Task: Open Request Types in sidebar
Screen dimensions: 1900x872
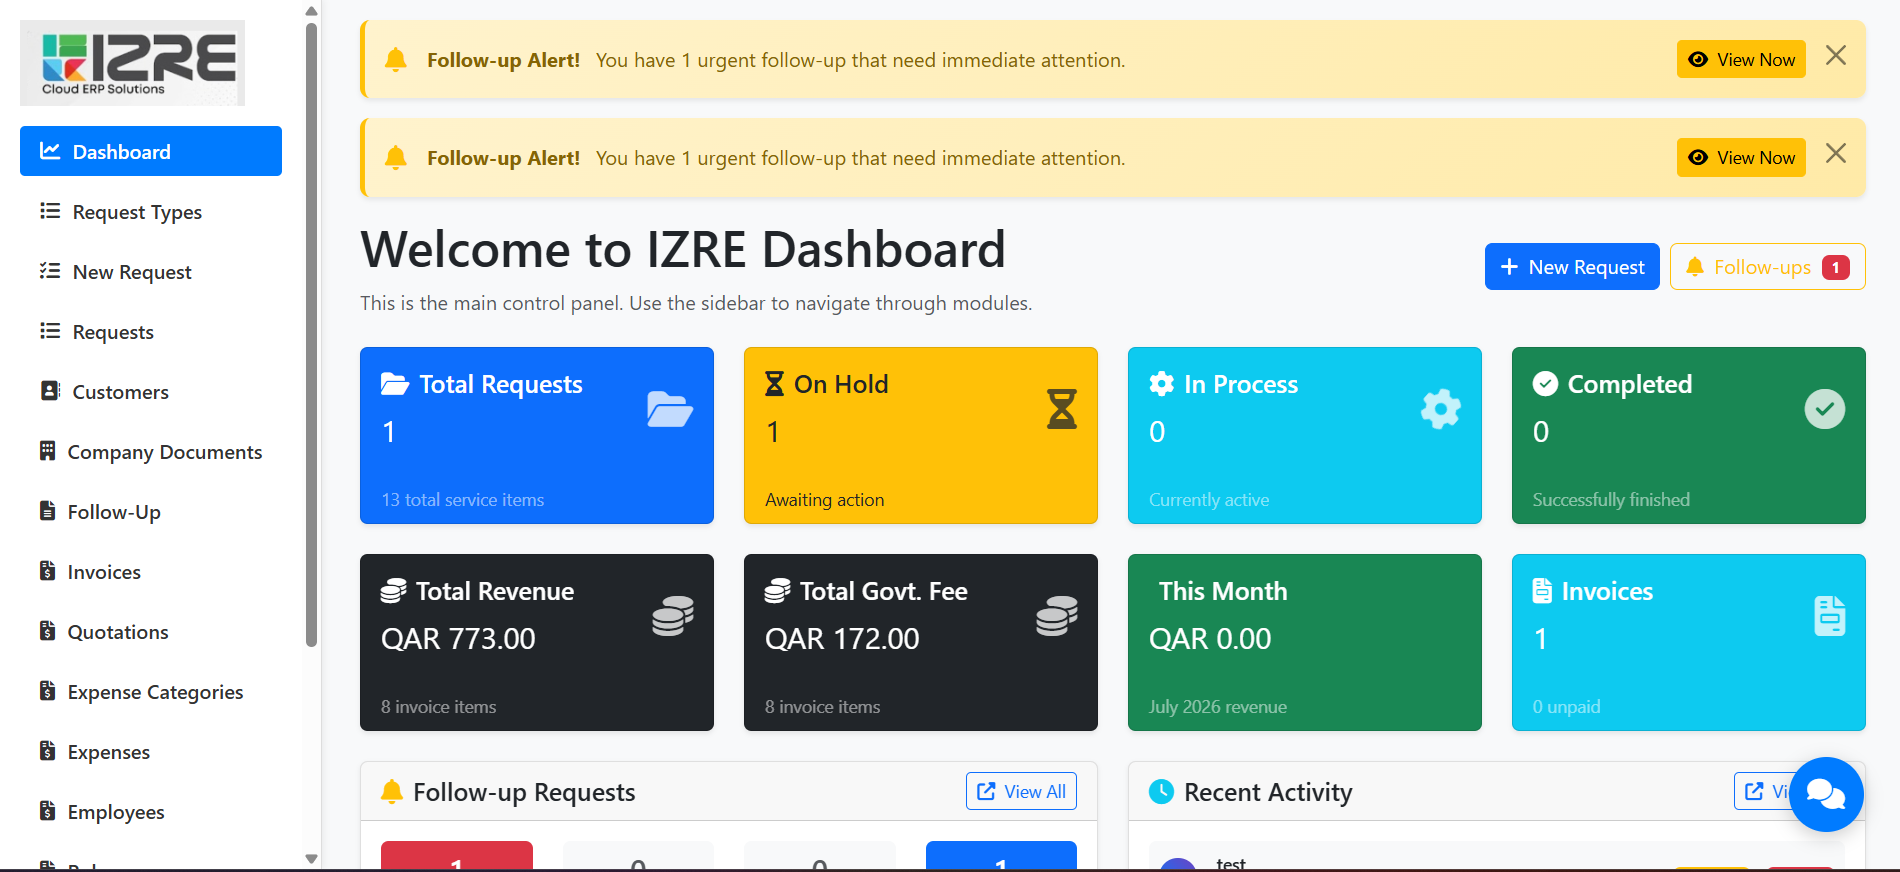Action: pyautogui.click(x=151, y=212)
